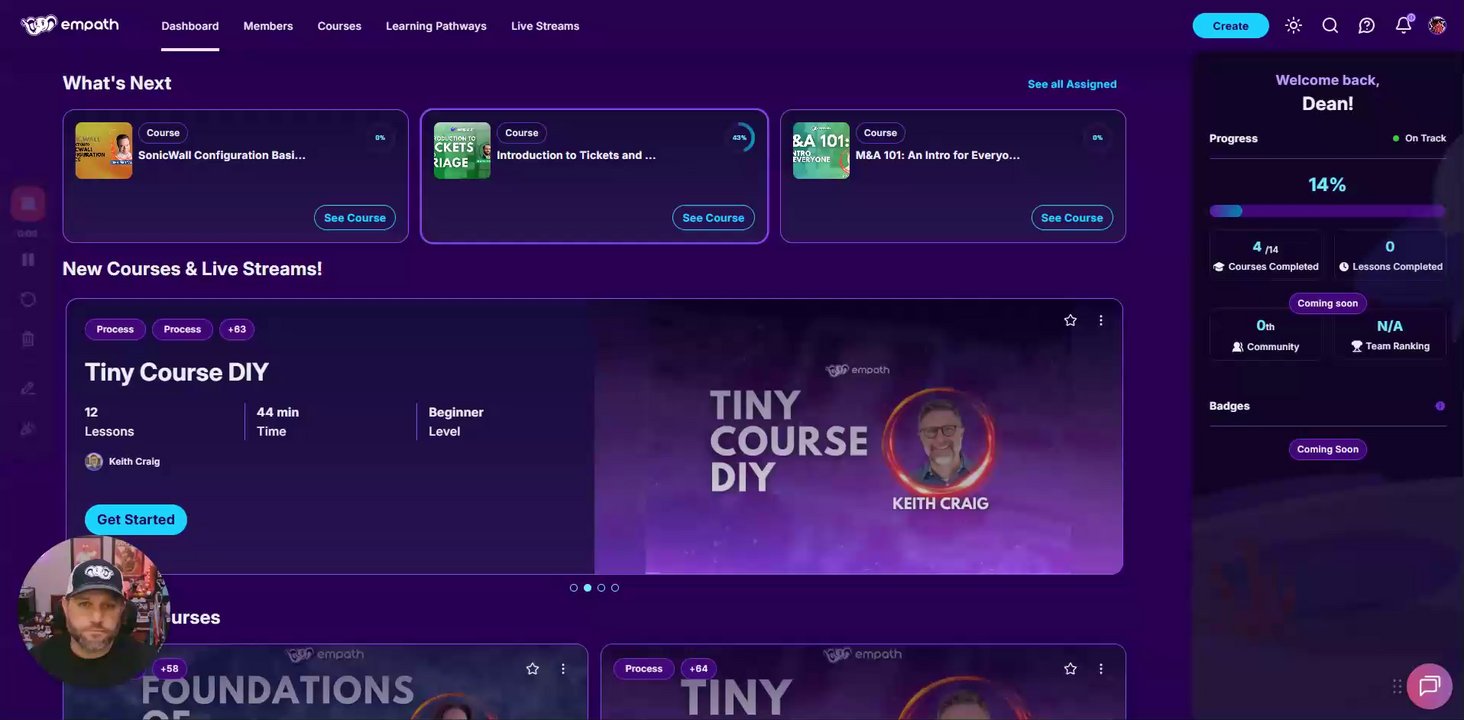Open more options on Tiny Course DIY featured card
The height and width of the screenshot is (720, 1464).
(x=1101, y=320)
